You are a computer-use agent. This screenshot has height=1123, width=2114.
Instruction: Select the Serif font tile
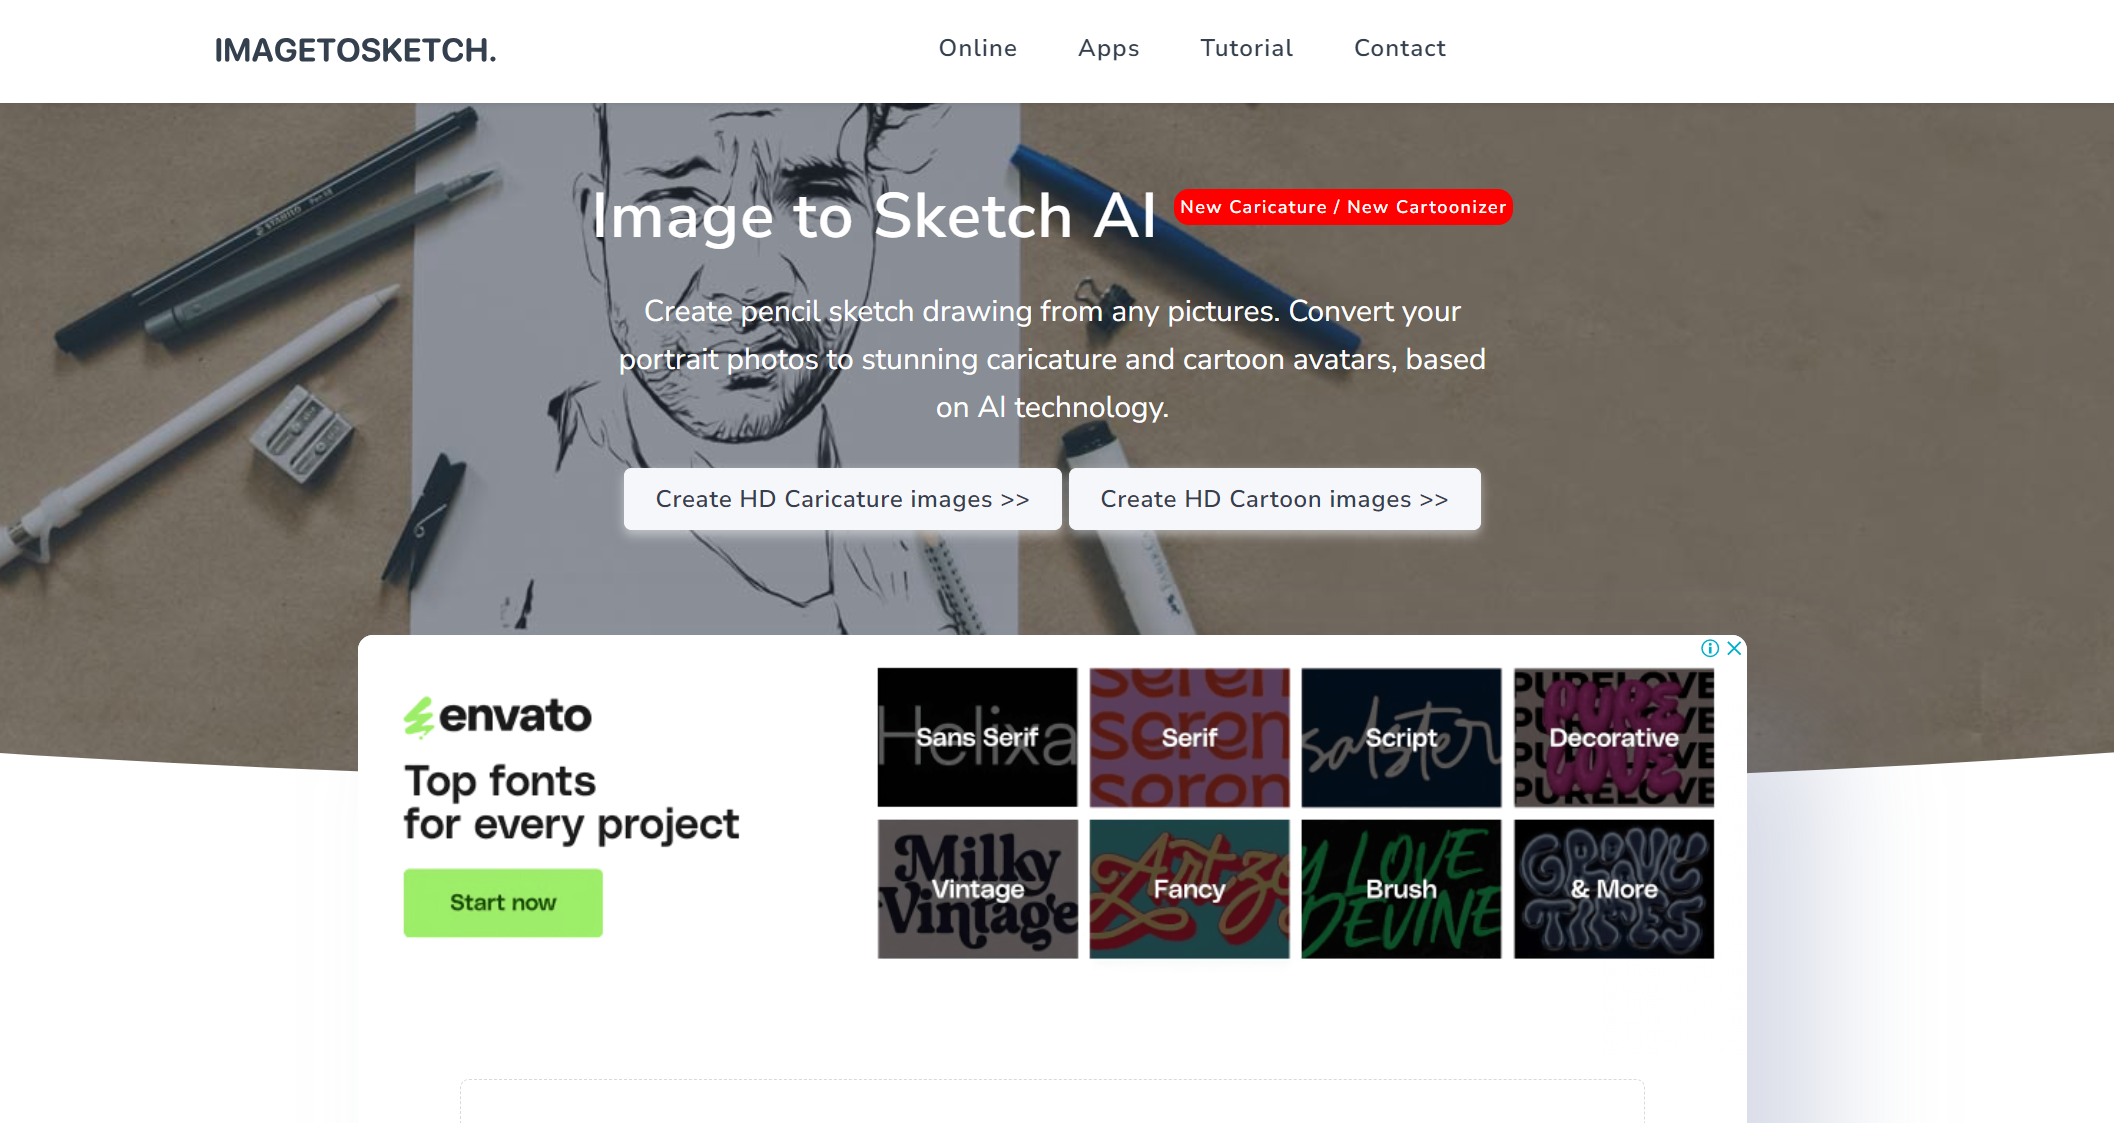pos(1189,737)
